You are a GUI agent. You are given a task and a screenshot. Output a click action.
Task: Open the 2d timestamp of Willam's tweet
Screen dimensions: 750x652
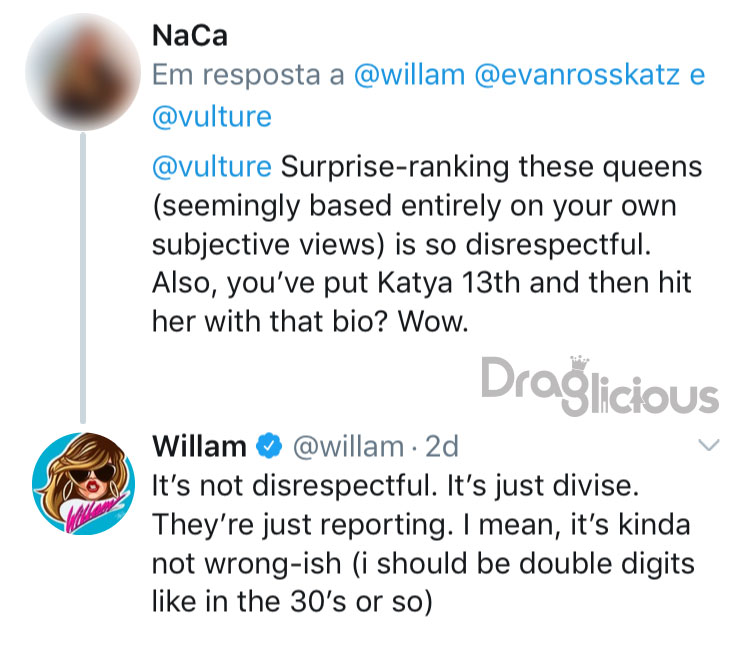coord(442,446)
